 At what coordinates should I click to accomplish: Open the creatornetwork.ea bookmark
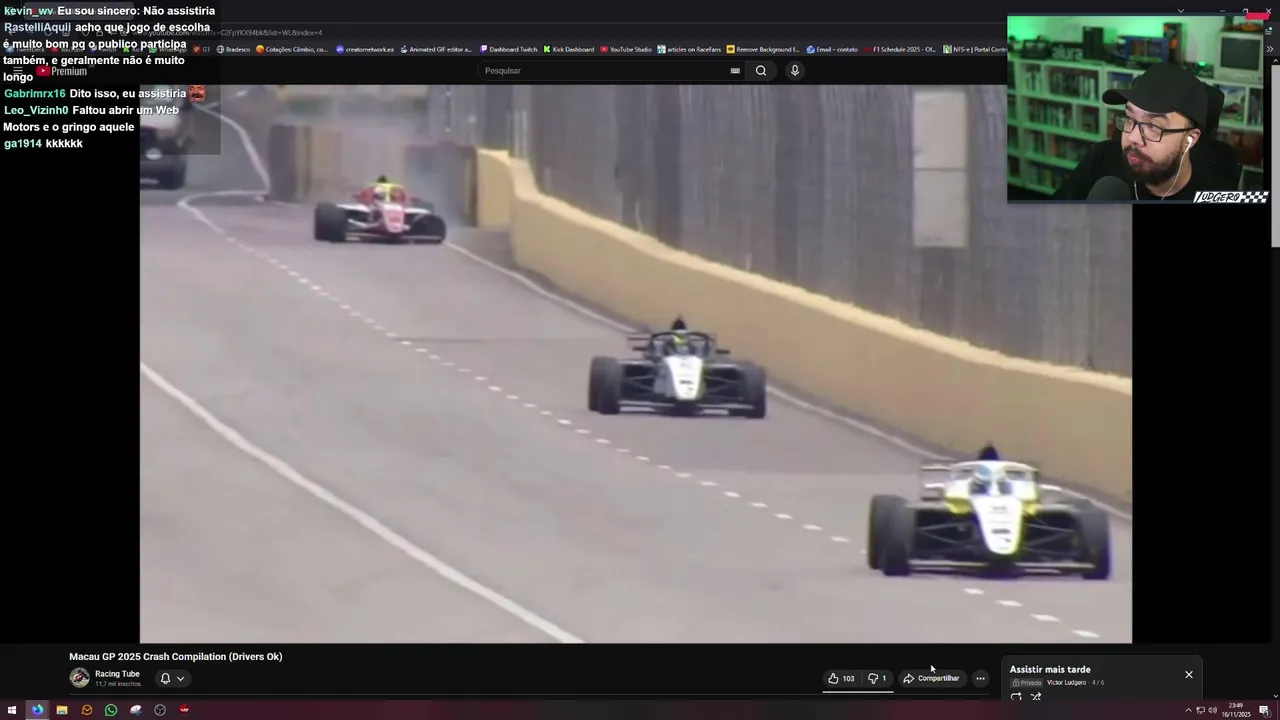365,49
